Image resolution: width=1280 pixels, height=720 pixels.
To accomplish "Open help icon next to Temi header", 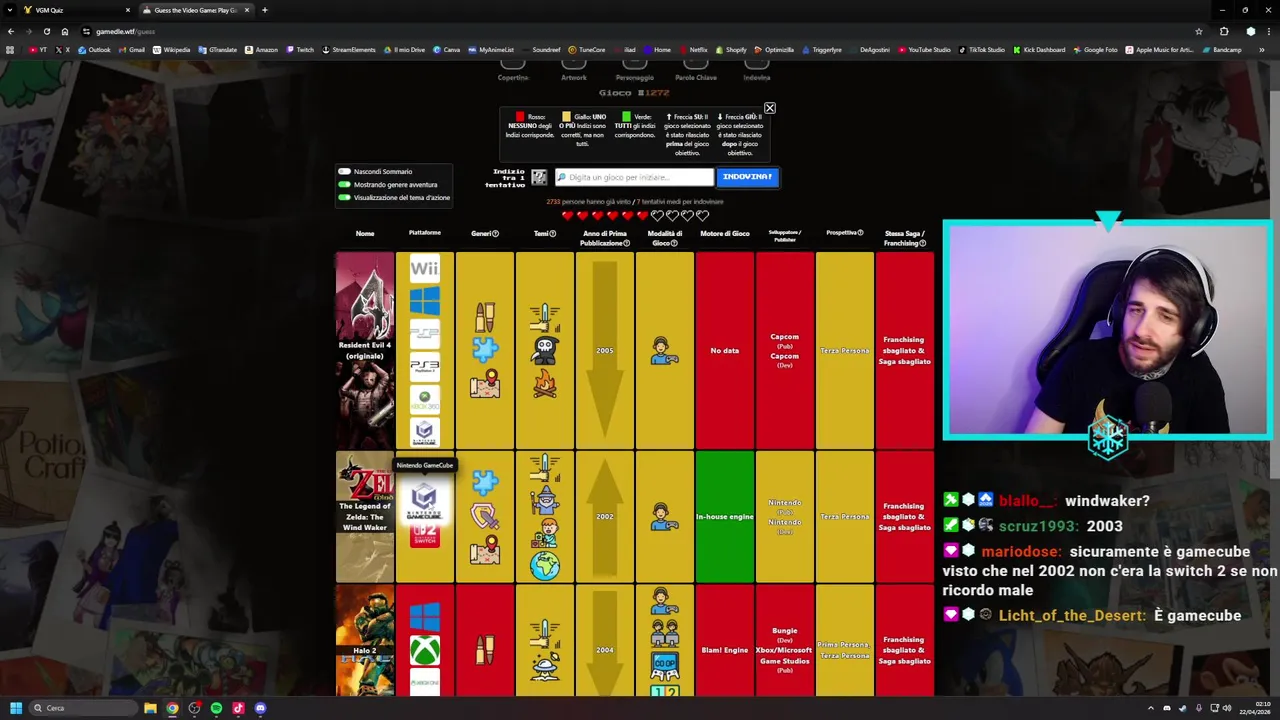I will pos(553,234).
